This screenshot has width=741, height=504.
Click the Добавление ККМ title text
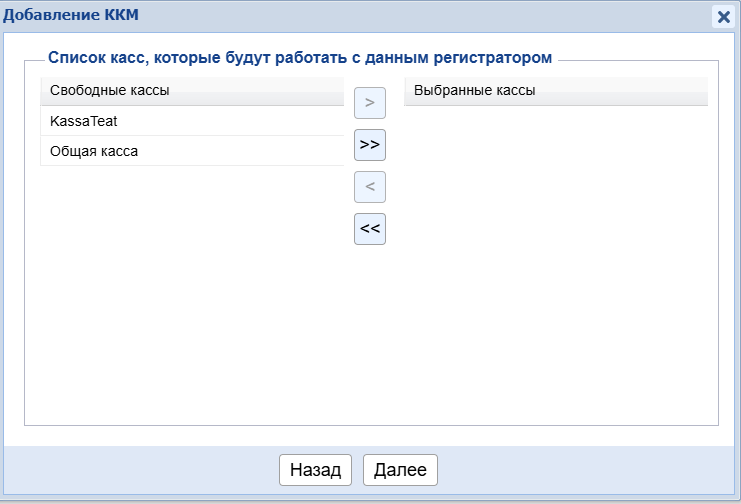(72, 15)
